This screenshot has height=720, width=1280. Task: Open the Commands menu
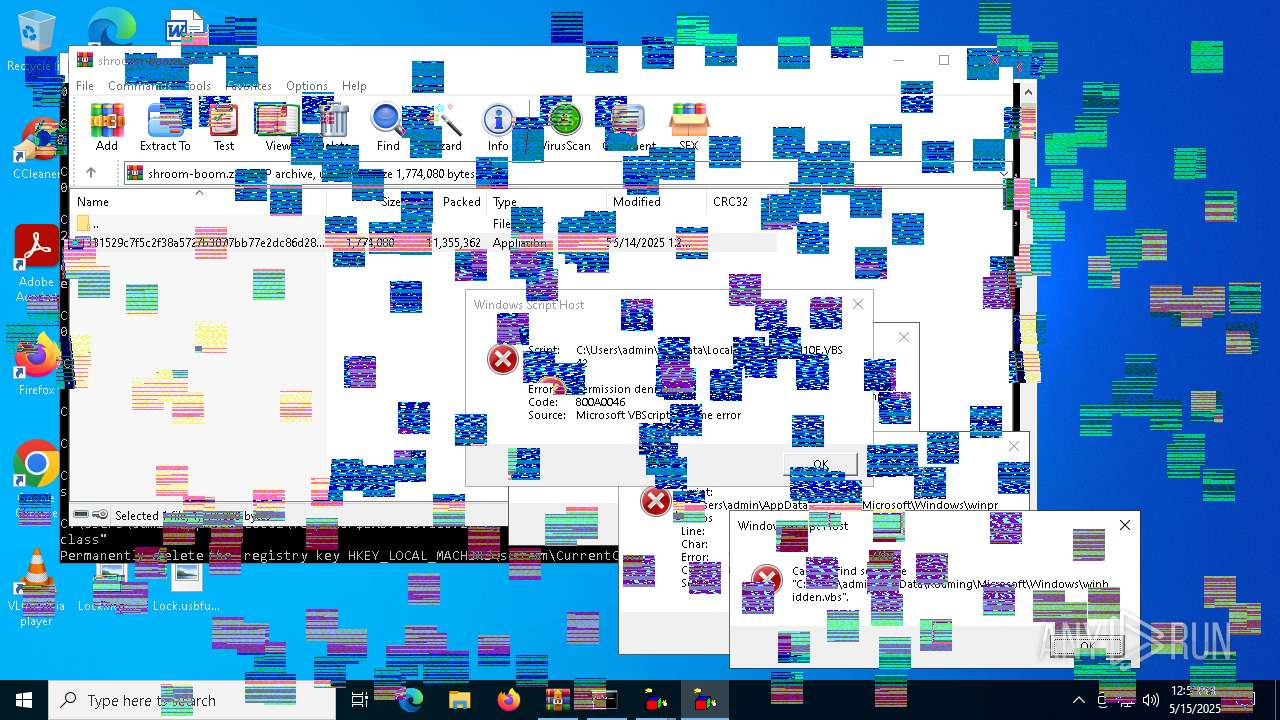point(138,86)
